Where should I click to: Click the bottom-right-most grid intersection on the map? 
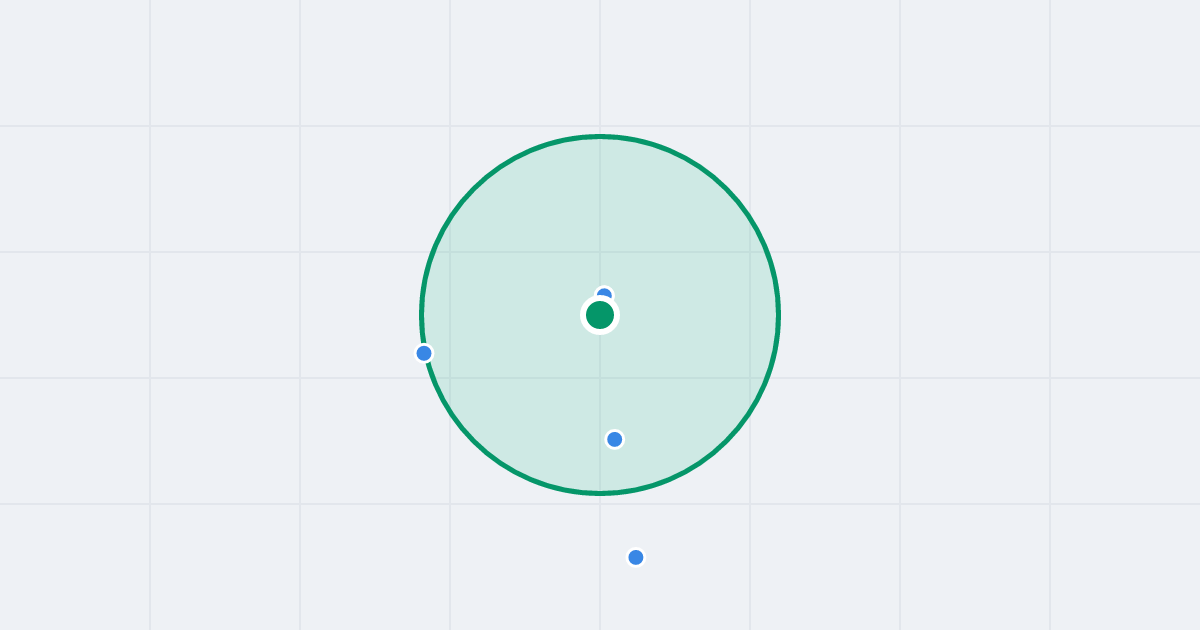point(1050,504)
